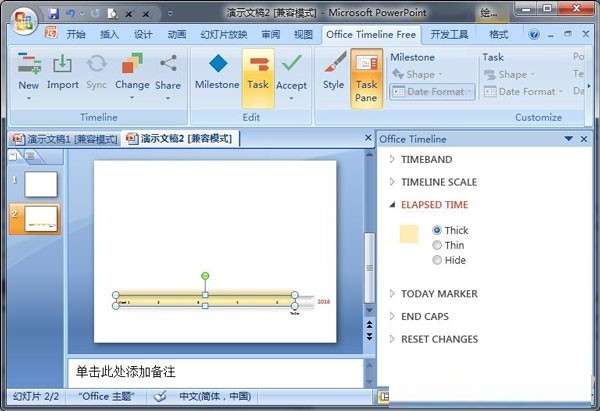
Task: Click the elapsed time color swatch
Action: pyautogui.click(x=409, y=234)
